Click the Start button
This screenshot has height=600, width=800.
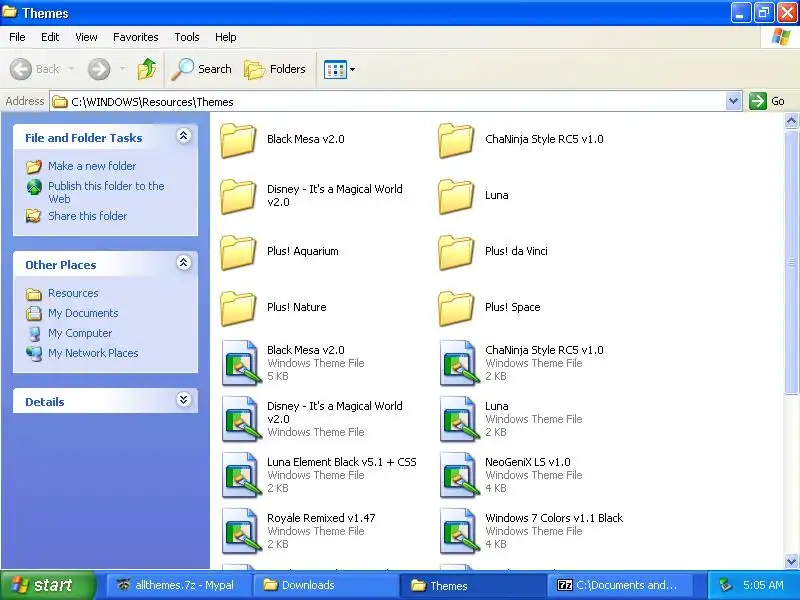pos(48,585)
